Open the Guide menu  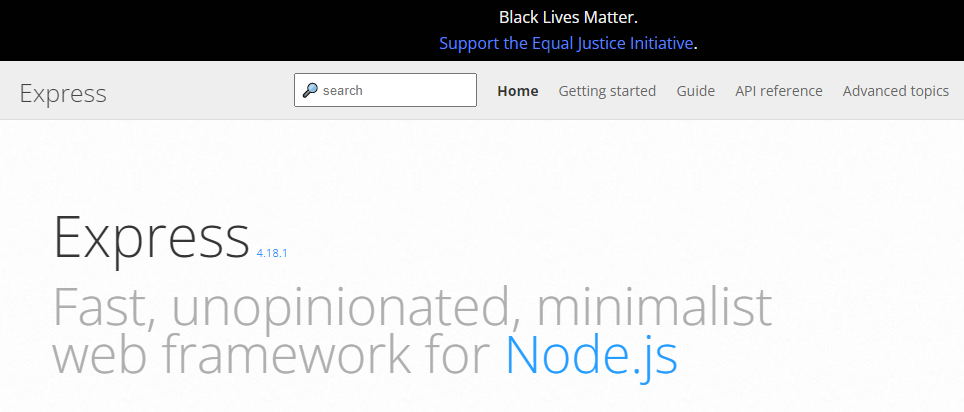[x=695, y=91]
